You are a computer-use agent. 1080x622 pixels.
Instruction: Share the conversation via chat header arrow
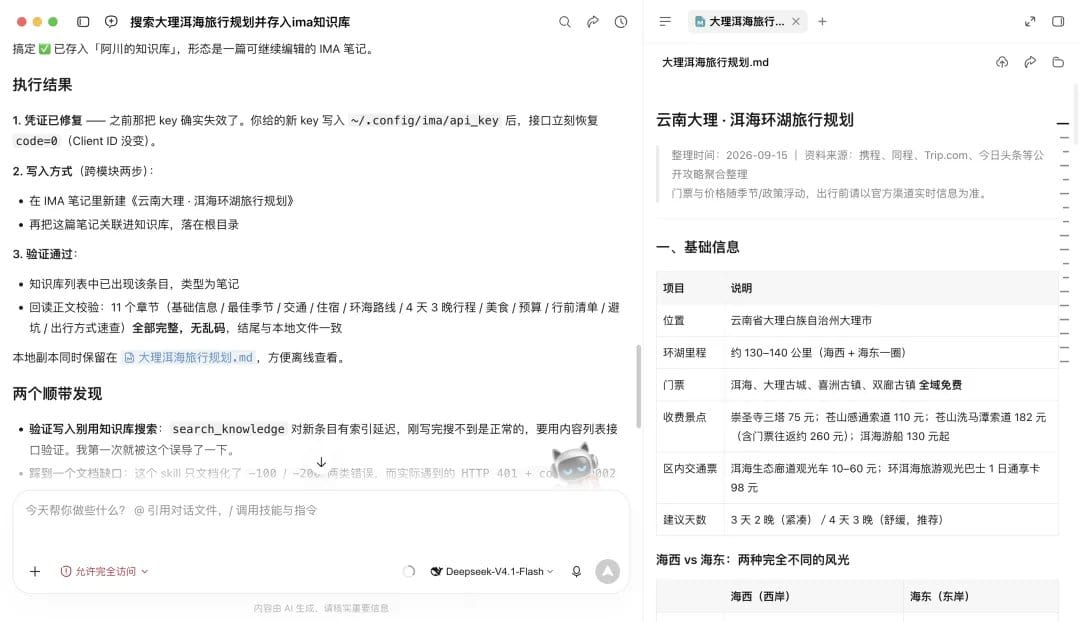pos(593,22)
